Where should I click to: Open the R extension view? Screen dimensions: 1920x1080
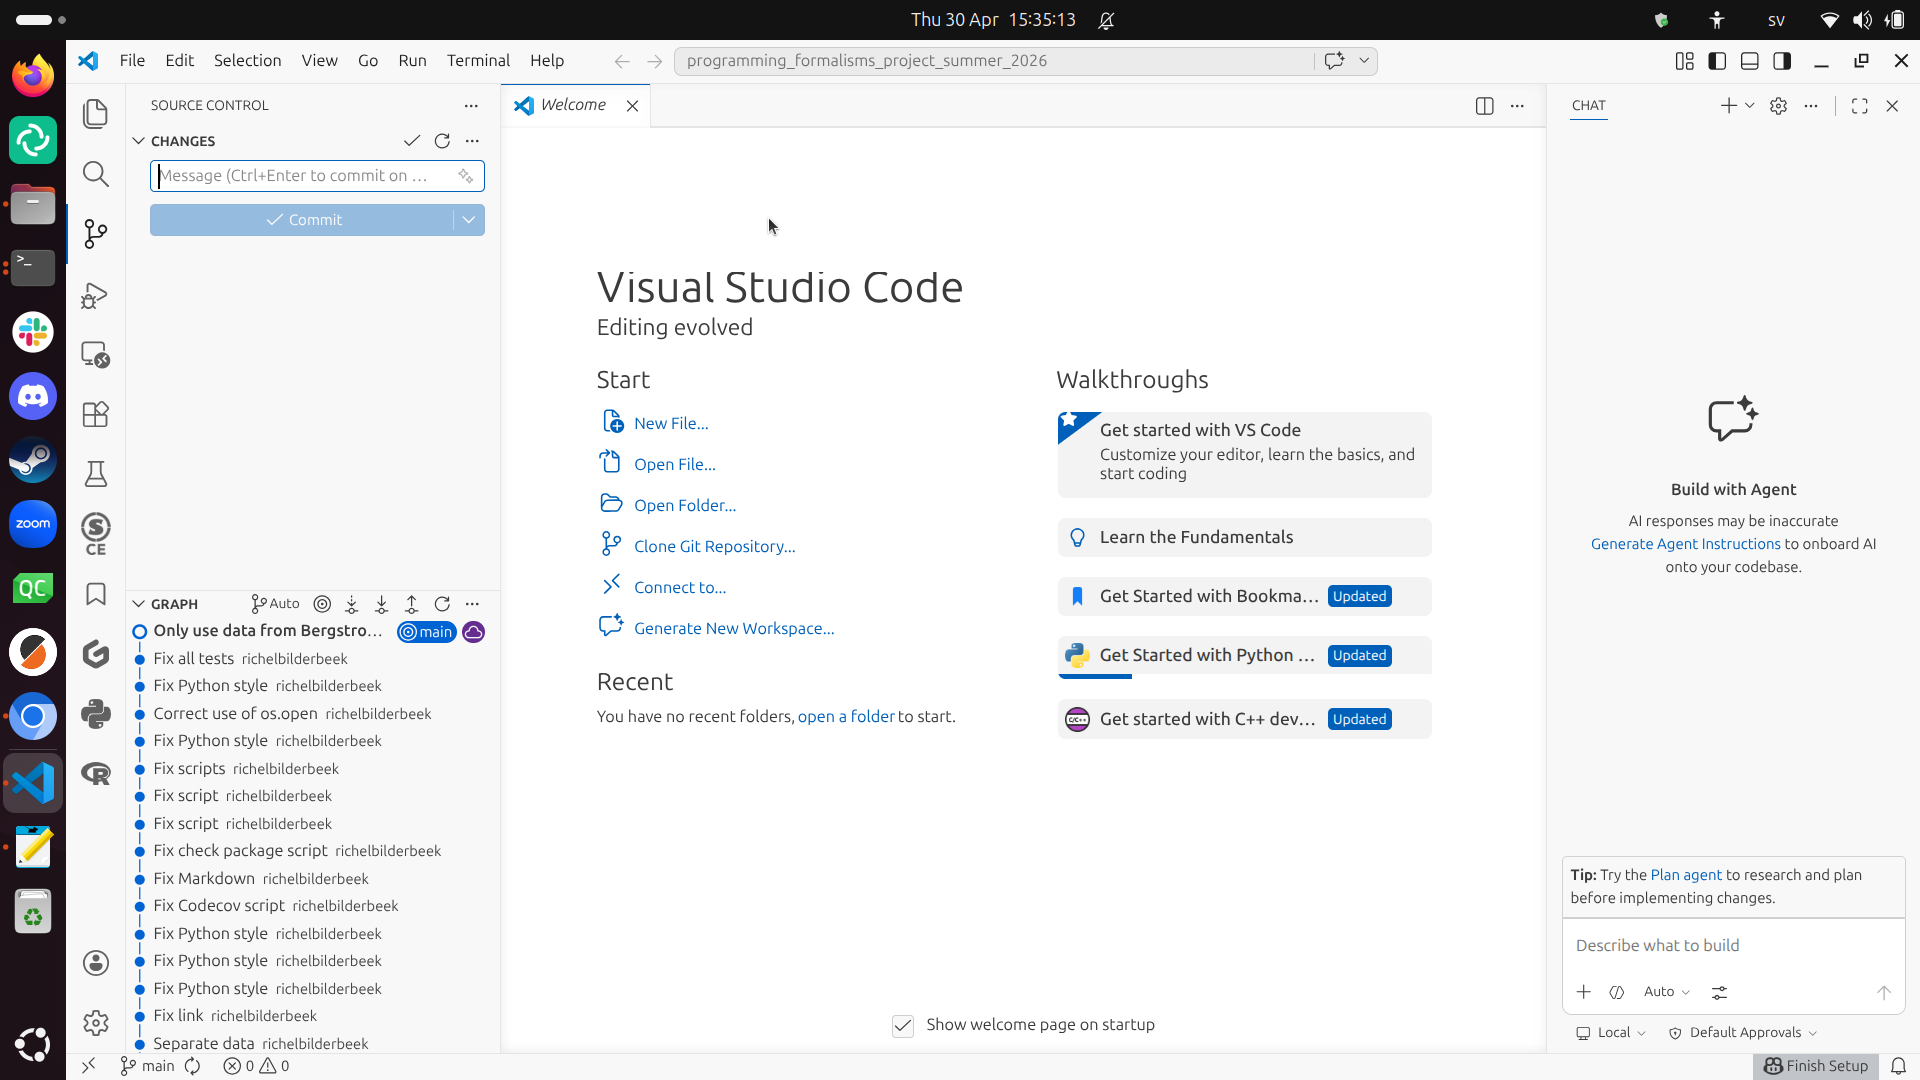pyautogui.click(x=96, y=773)
